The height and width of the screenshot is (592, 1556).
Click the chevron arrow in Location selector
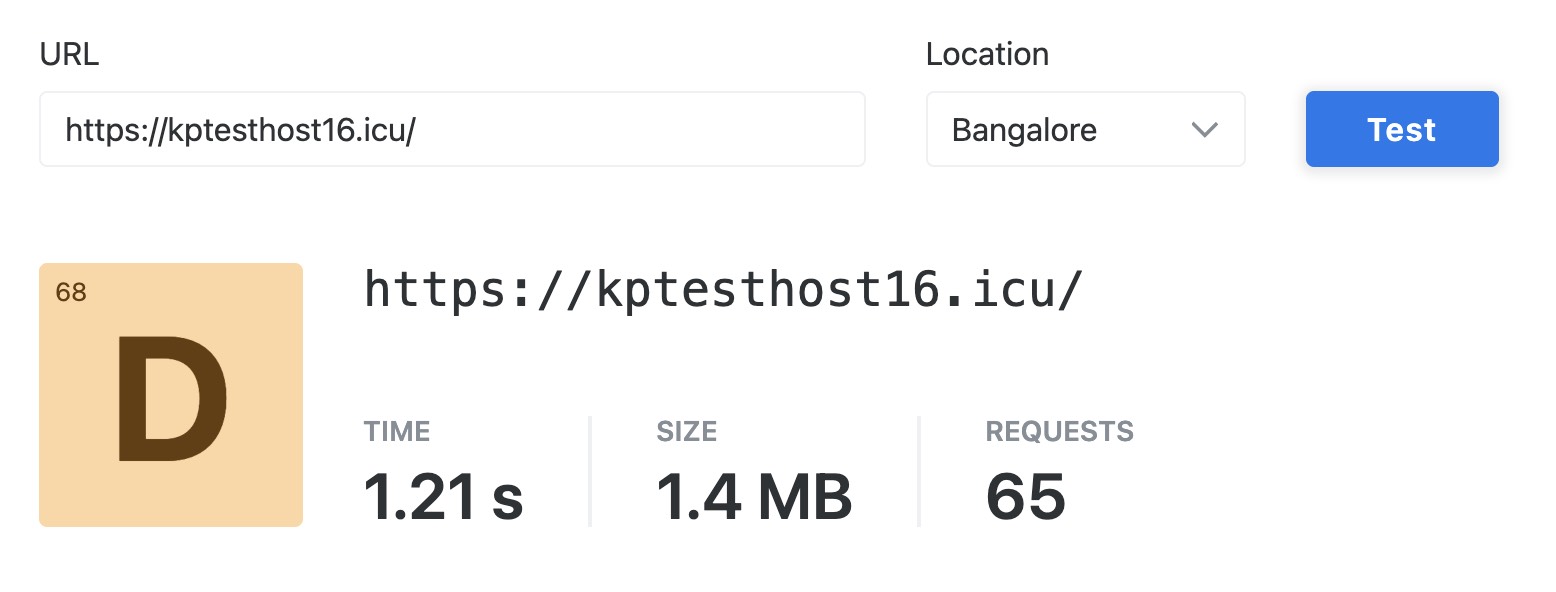(x=1204, y=130)
